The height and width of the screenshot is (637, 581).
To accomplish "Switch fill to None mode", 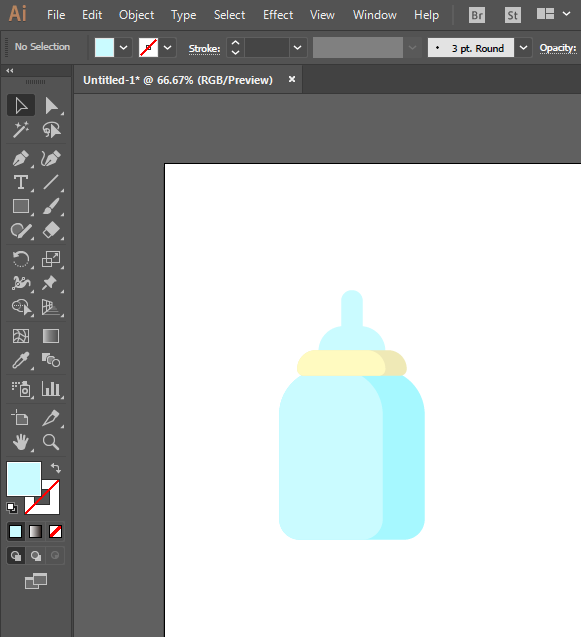I will (x=55, y=531).
